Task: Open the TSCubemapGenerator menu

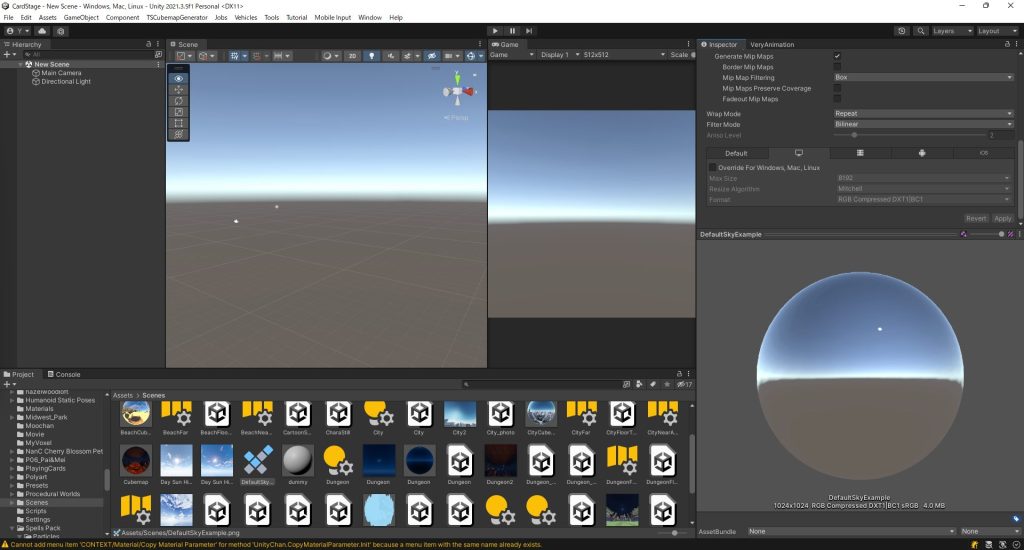Action: click(177, 18)
